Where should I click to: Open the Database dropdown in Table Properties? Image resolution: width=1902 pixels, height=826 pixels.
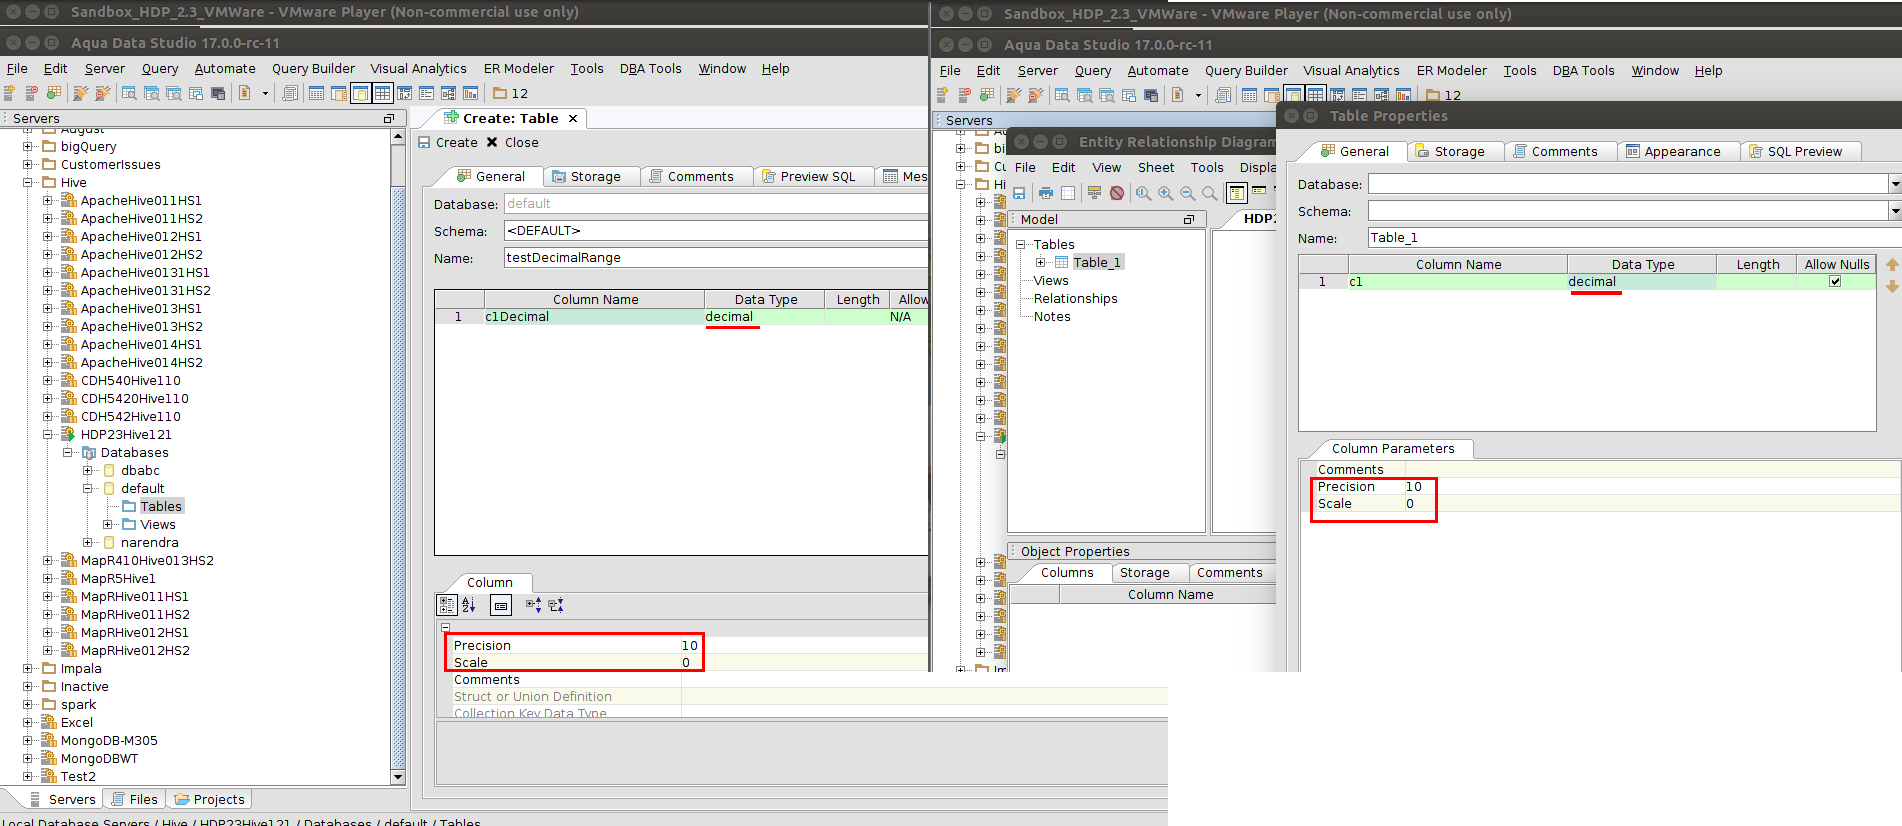point(1894,184)
